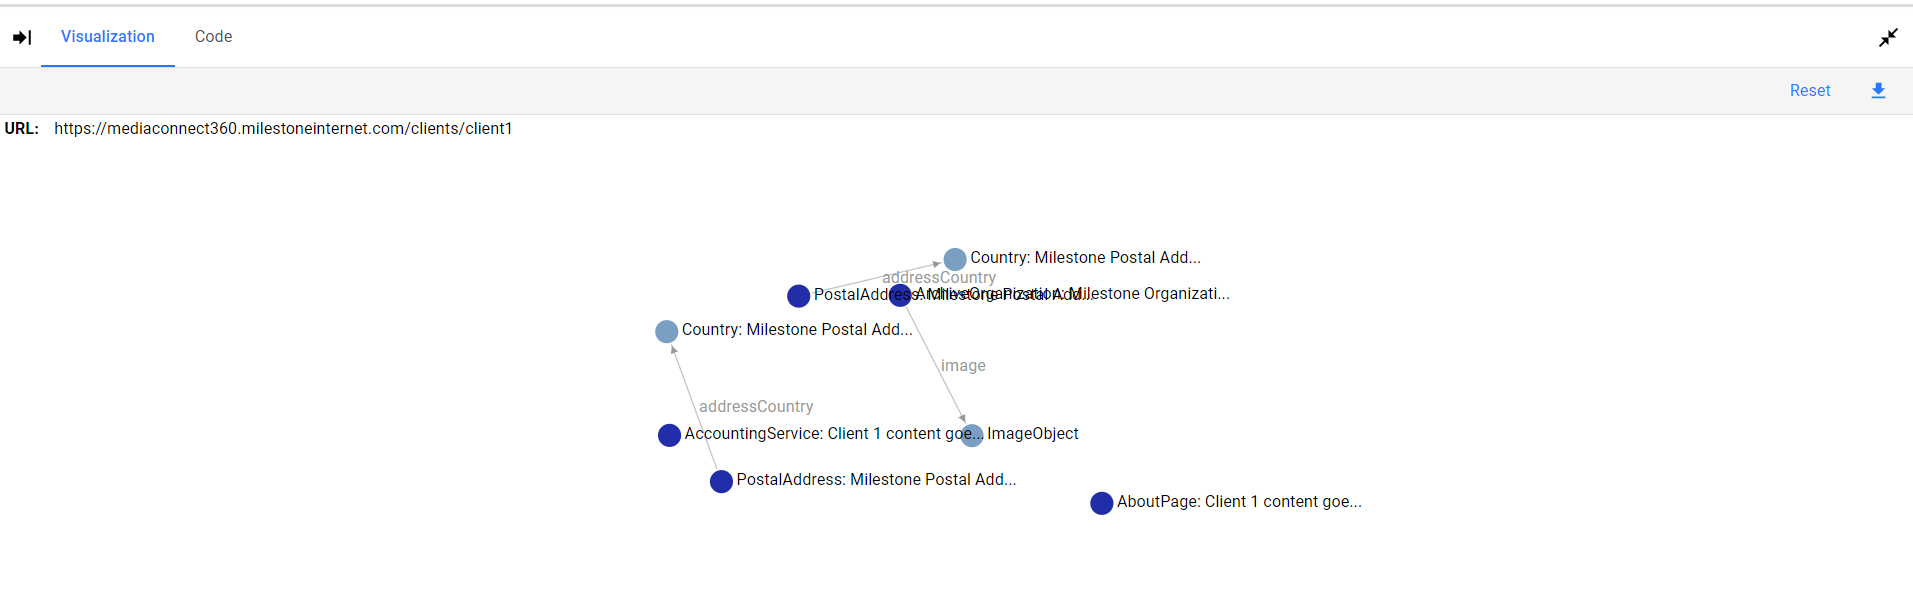This screenshot has height=595, width=1913.
Task: Click the Organization node circle
Action: click(900, 294)
